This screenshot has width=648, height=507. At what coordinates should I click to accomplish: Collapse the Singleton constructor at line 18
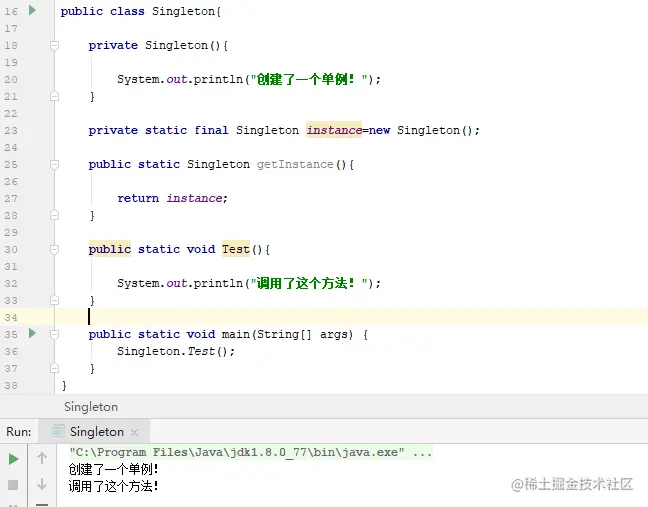(54, 45)
